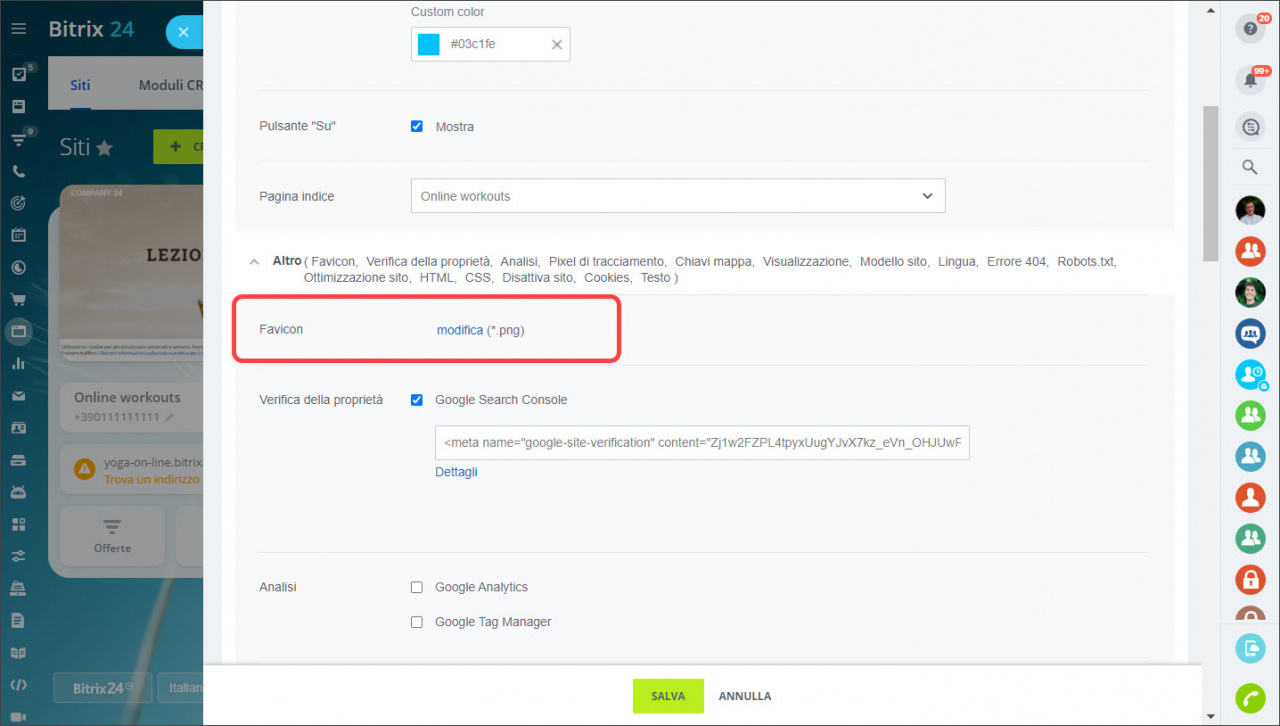This screenshot has height=726, width=1280.
Task: Click the shopping cart icon in left sidebar
Action: click(x=18, y=299)
